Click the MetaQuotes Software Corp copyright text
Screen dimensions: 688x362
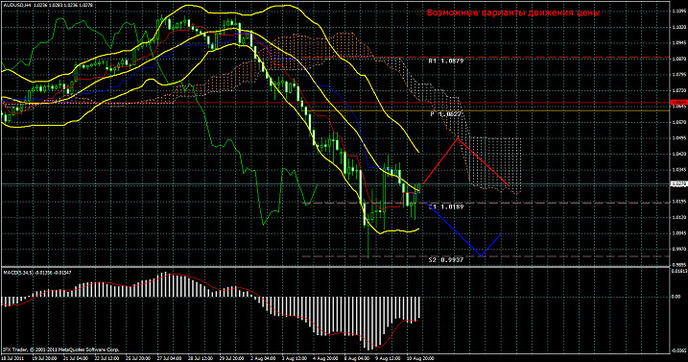(x=61, y=350)
